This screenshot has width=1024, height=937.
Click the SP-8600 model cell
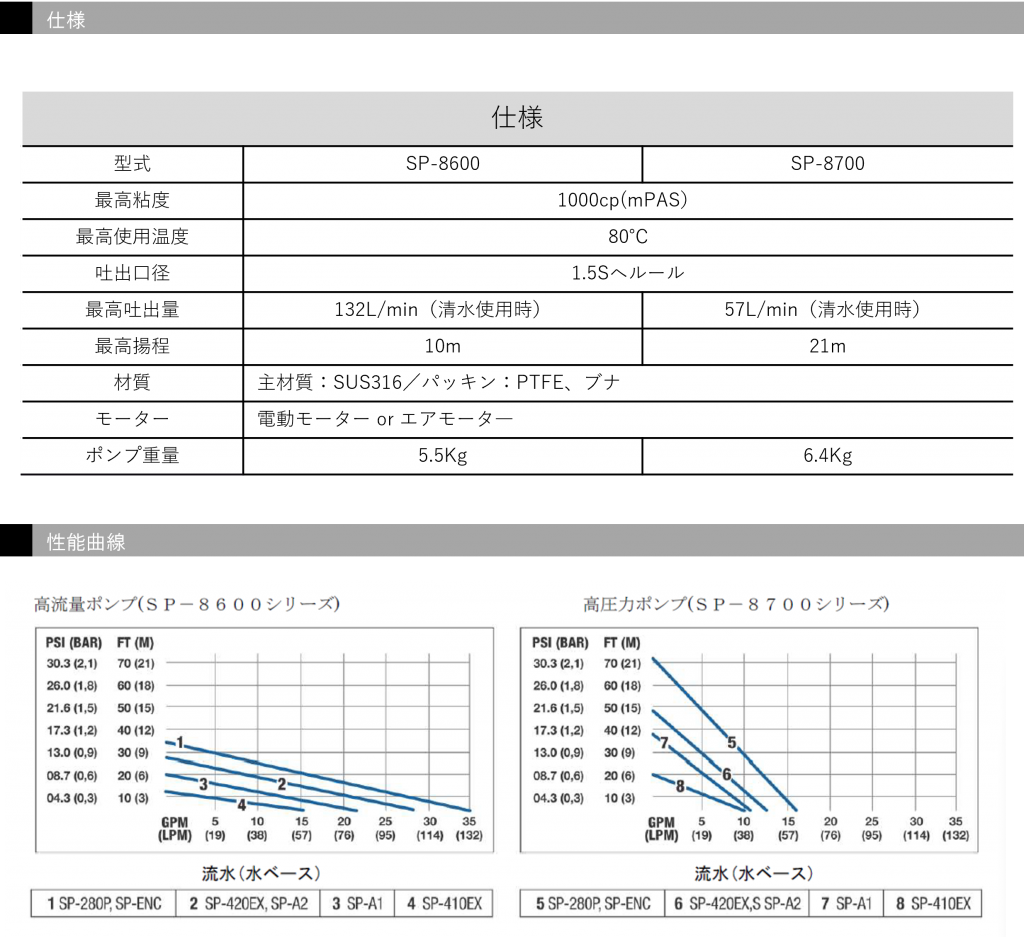[x=443, y=163]
